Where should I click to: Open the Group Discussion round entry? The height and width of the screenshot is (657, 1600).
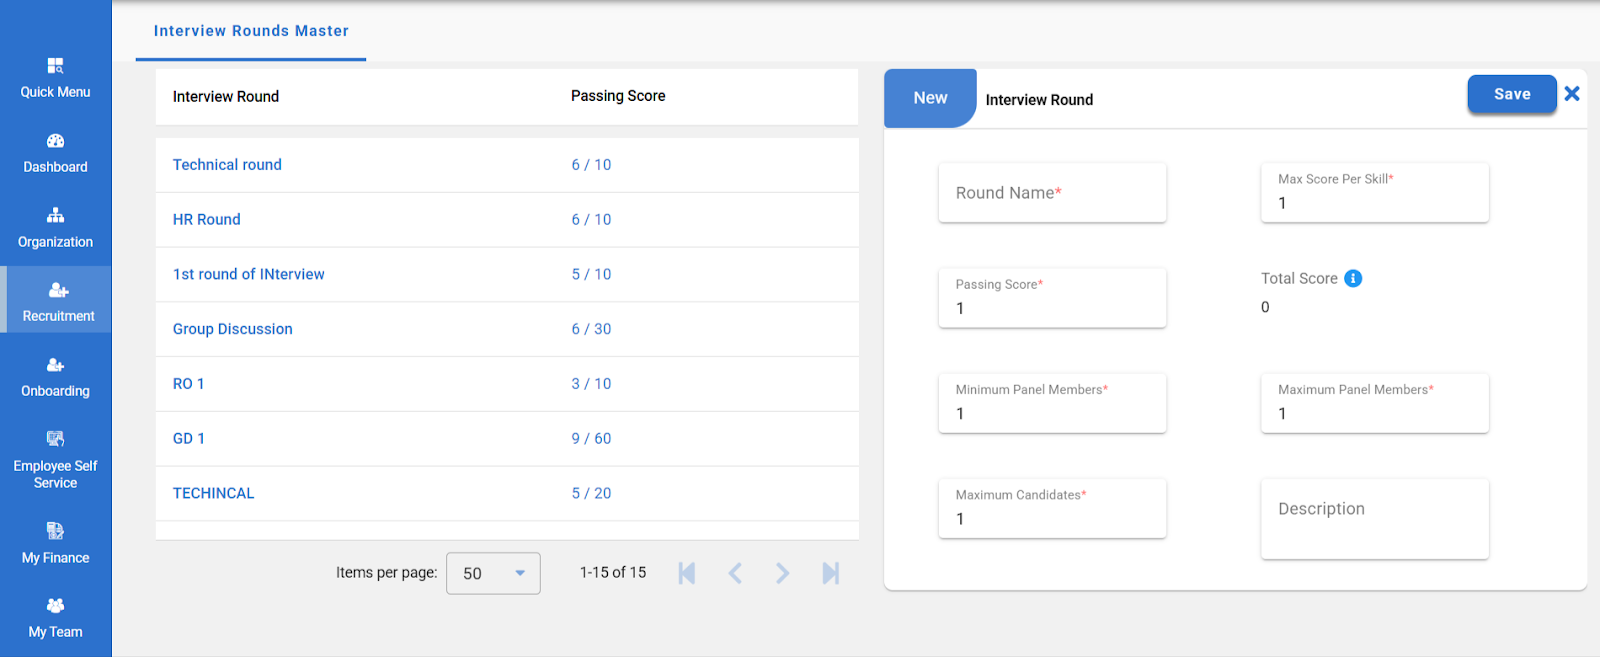coord(232,329)
